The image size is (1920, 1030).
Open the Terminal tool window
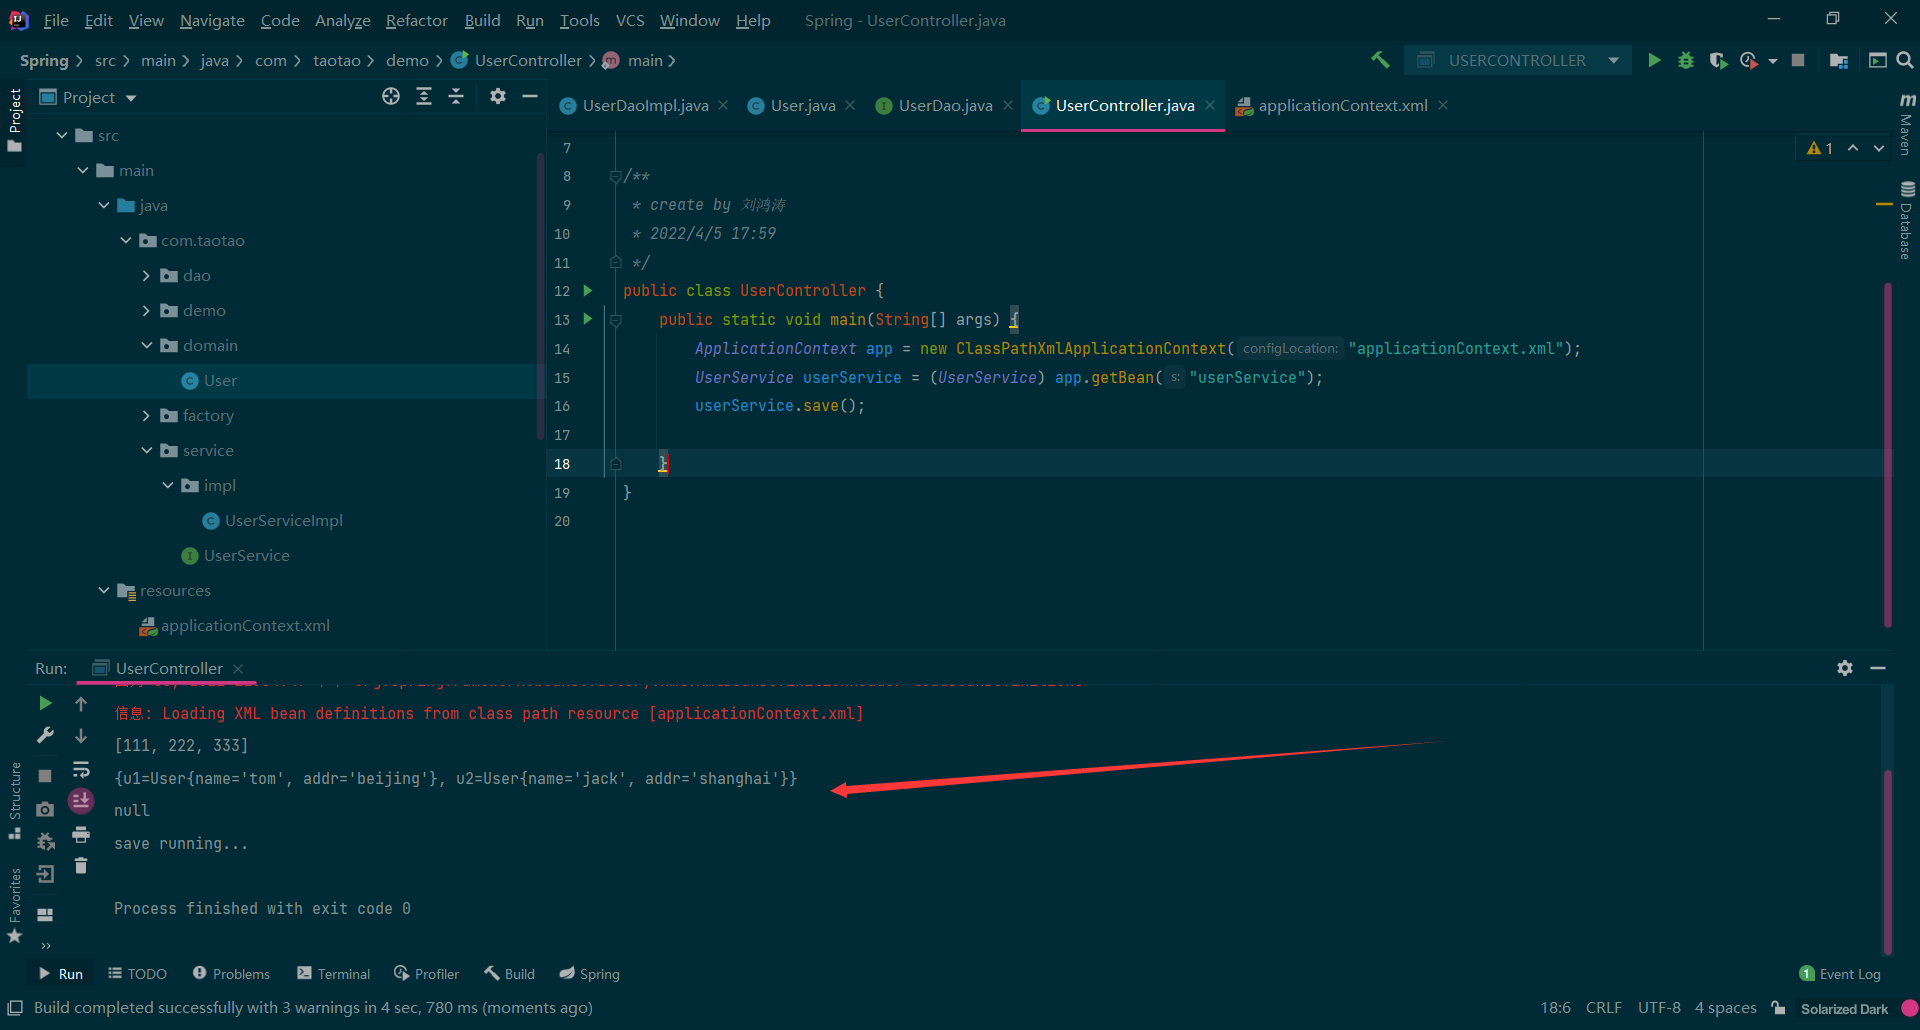click(x=333, y=974)
